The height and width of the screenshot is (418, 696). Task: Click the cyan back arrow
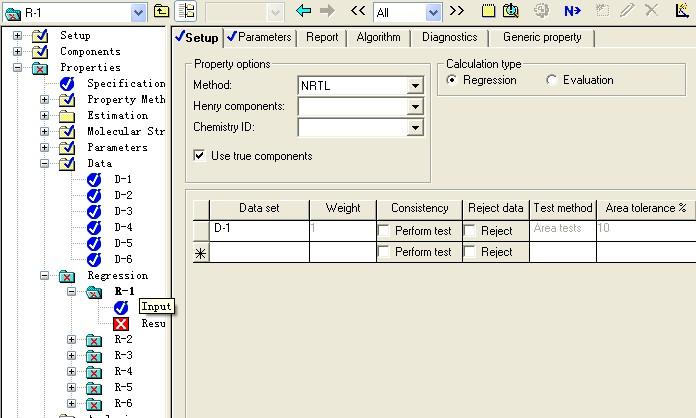pyautogui.click(x=304, y=10)
